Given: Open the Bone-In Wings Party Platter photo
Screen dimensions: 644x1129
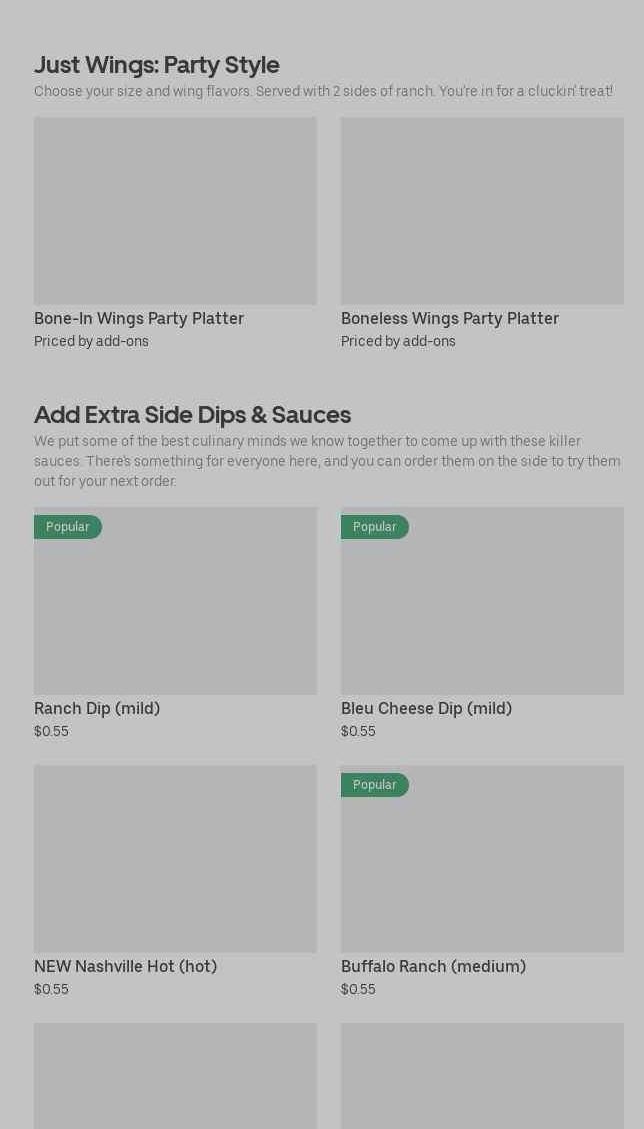Looking at the screenshot, I should (x=175, y=210).
